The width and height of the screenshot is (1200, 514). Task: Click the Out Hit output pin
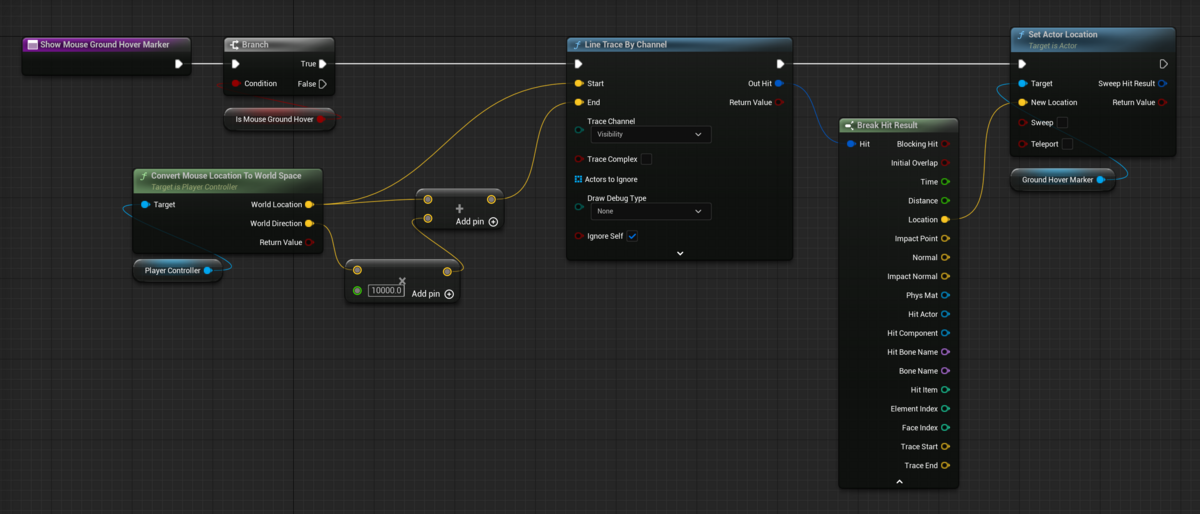[x=779, y=83]
